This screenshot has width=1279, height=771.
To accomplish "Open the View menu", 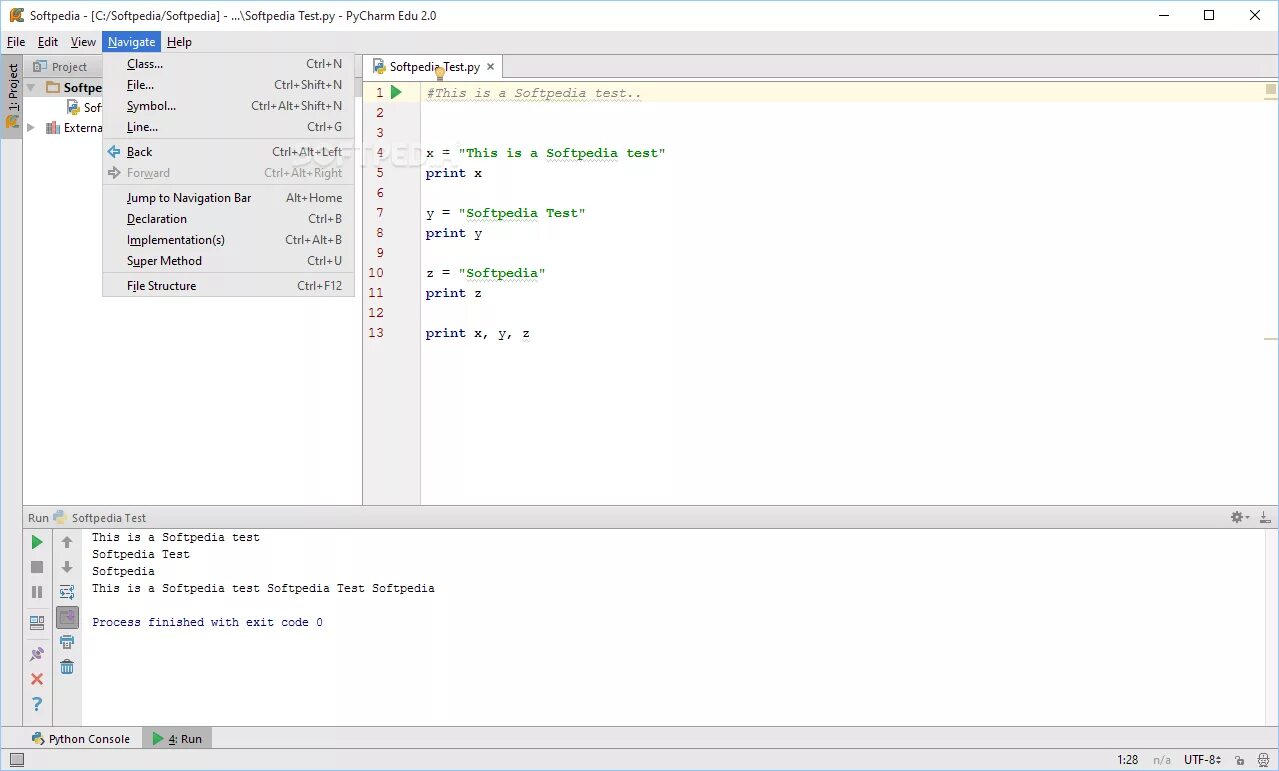I will 83,42.
